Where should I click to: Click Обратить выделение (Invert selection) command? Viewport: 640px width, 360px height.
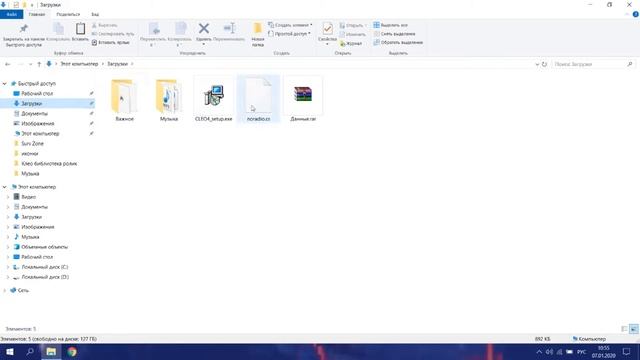tap(398, 42)
